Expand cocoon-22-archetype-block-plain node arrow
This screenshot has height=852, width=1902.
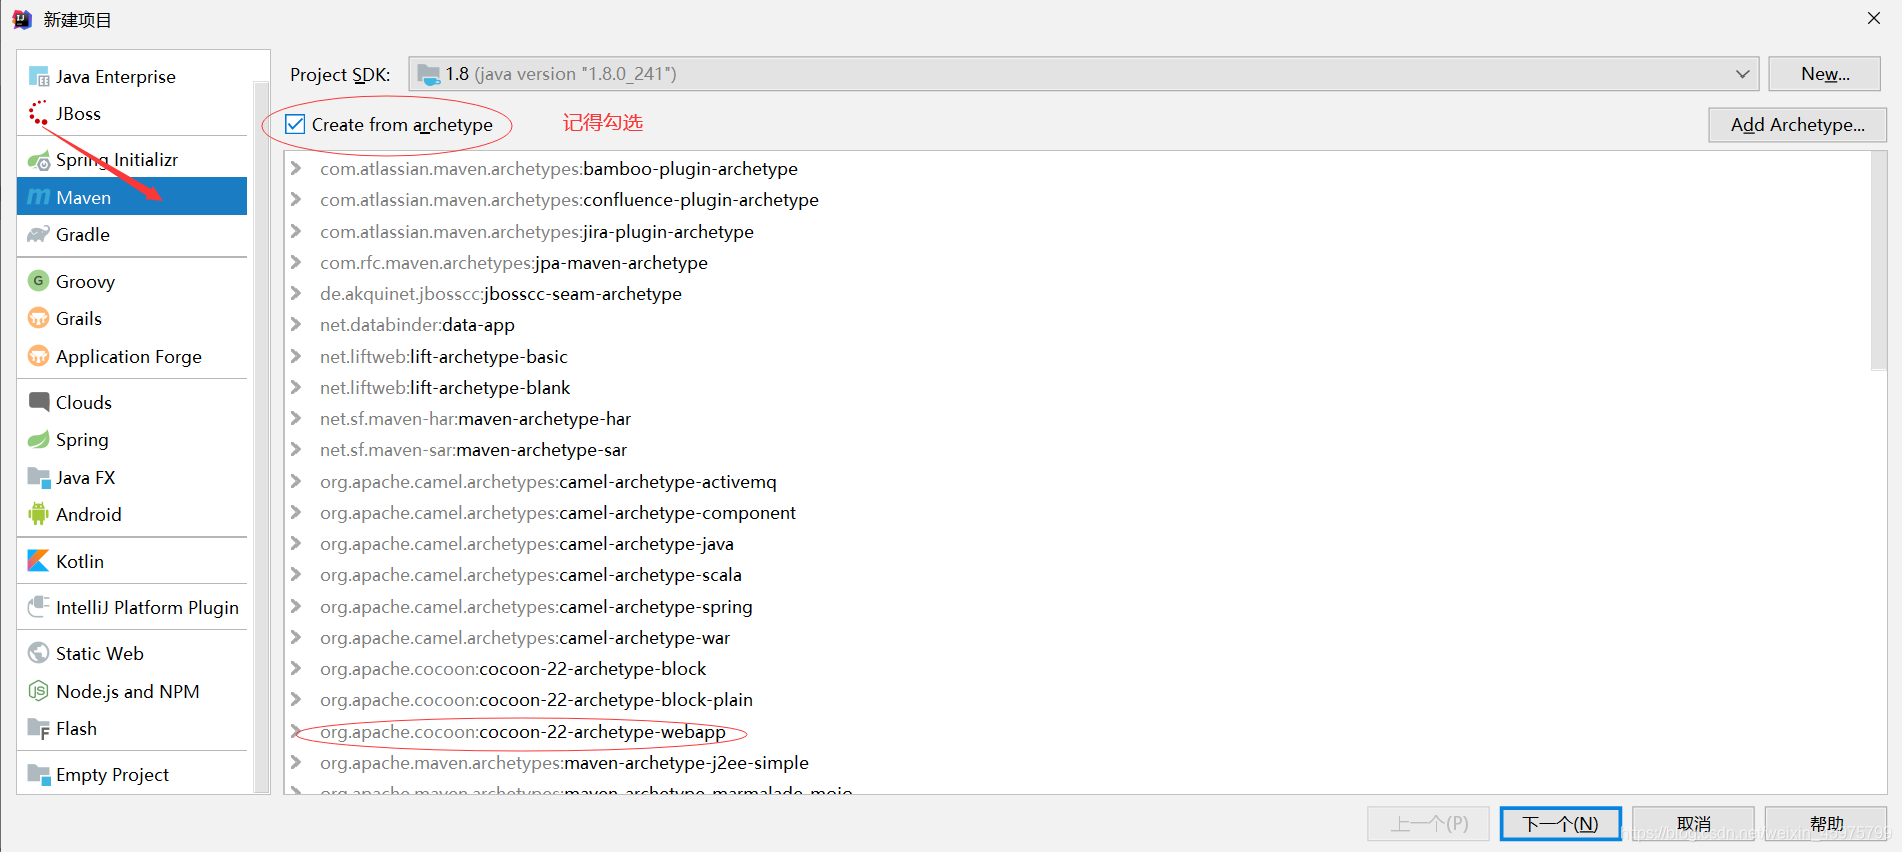[296, 699]
